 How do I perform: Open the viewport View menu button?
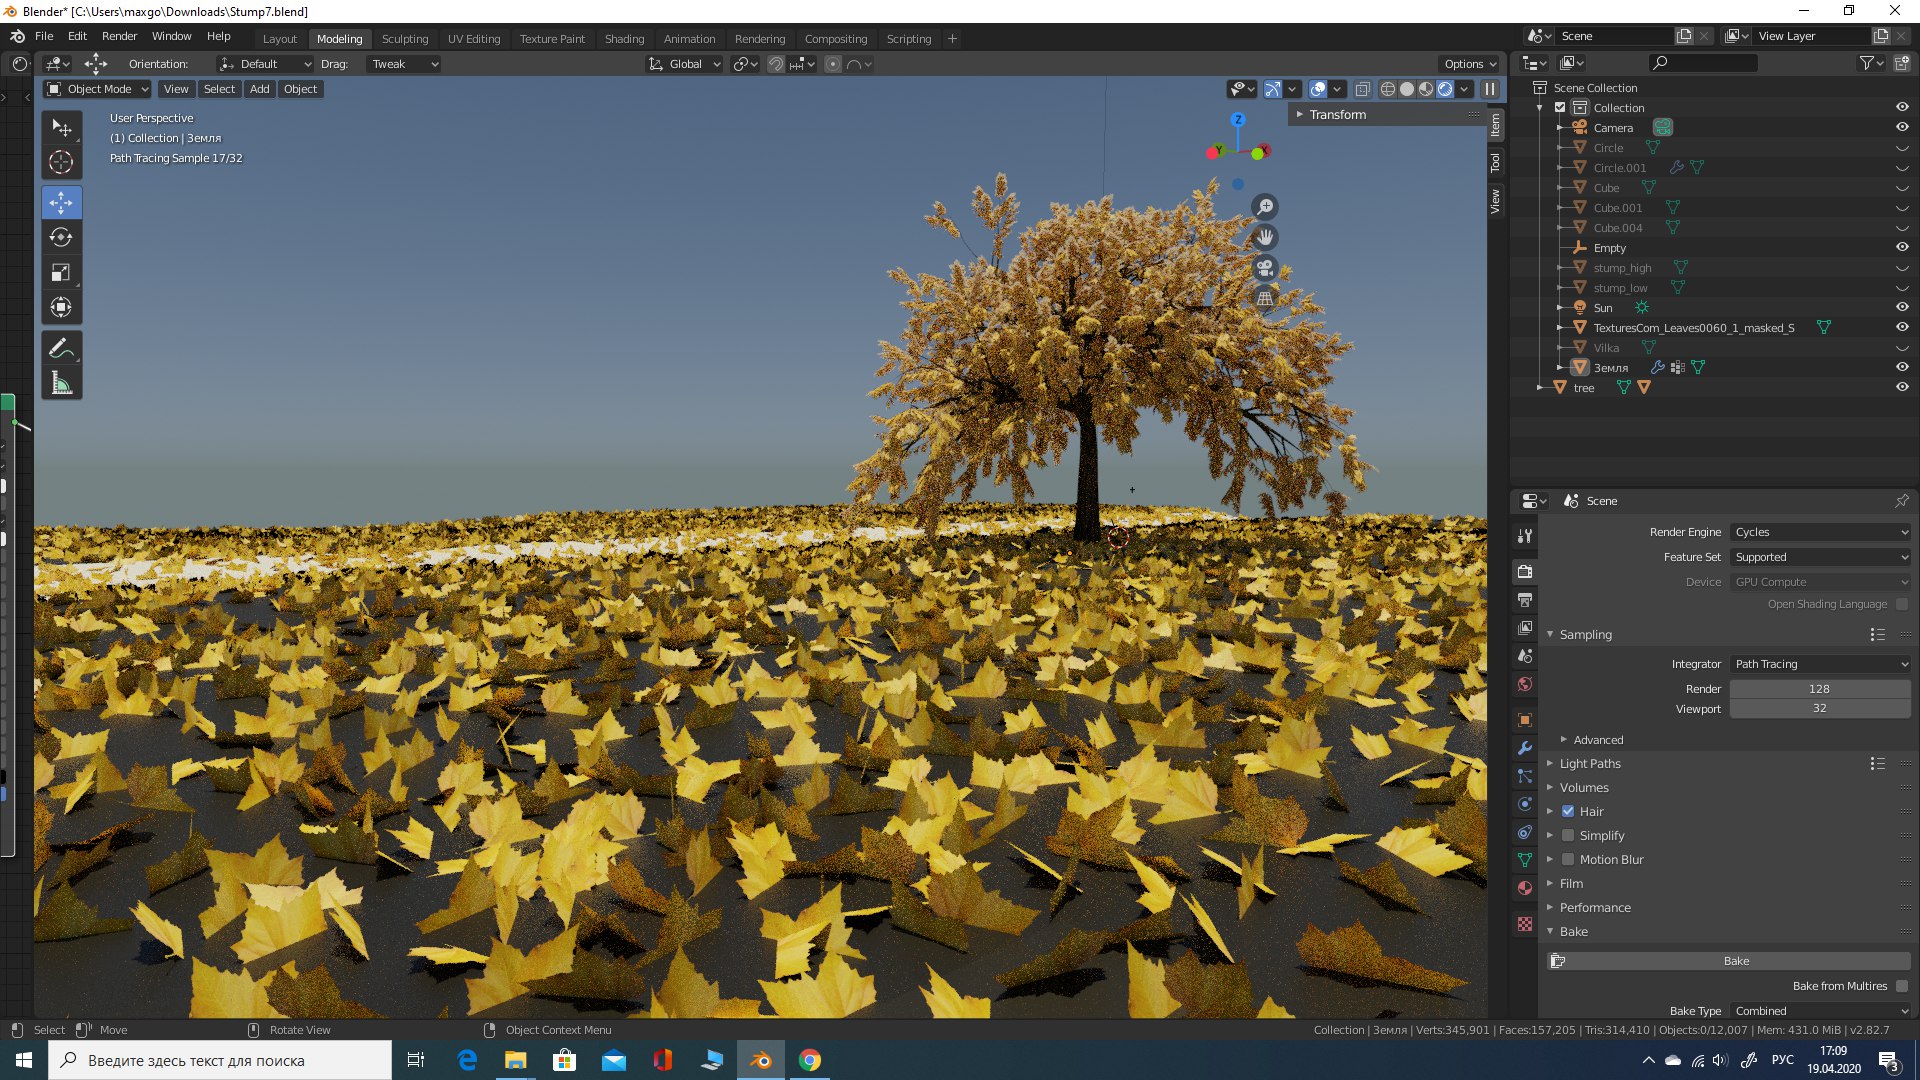click(x=176, y=89)
